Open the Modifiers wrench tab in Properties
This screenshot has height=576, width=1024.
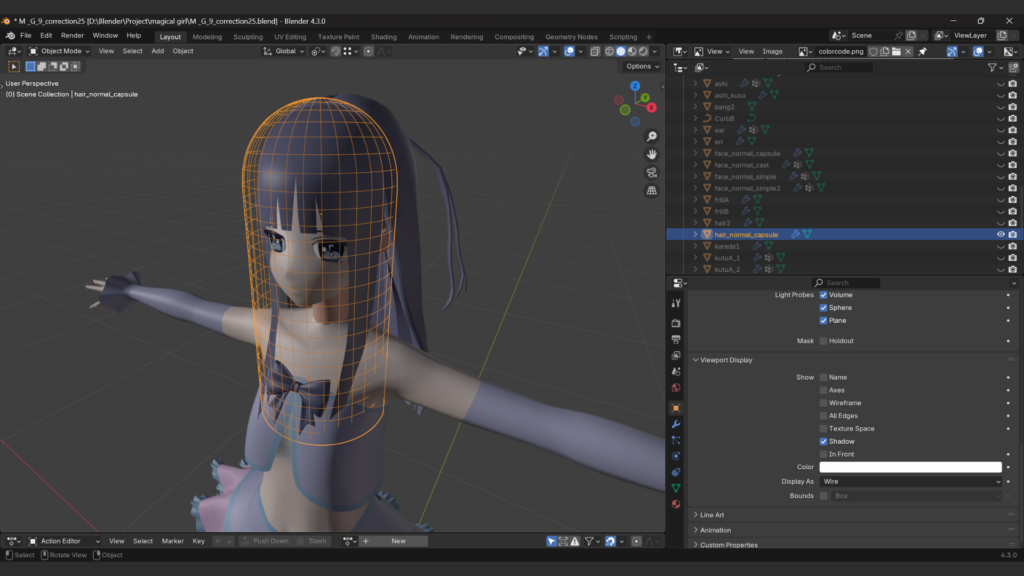point(676,424)
